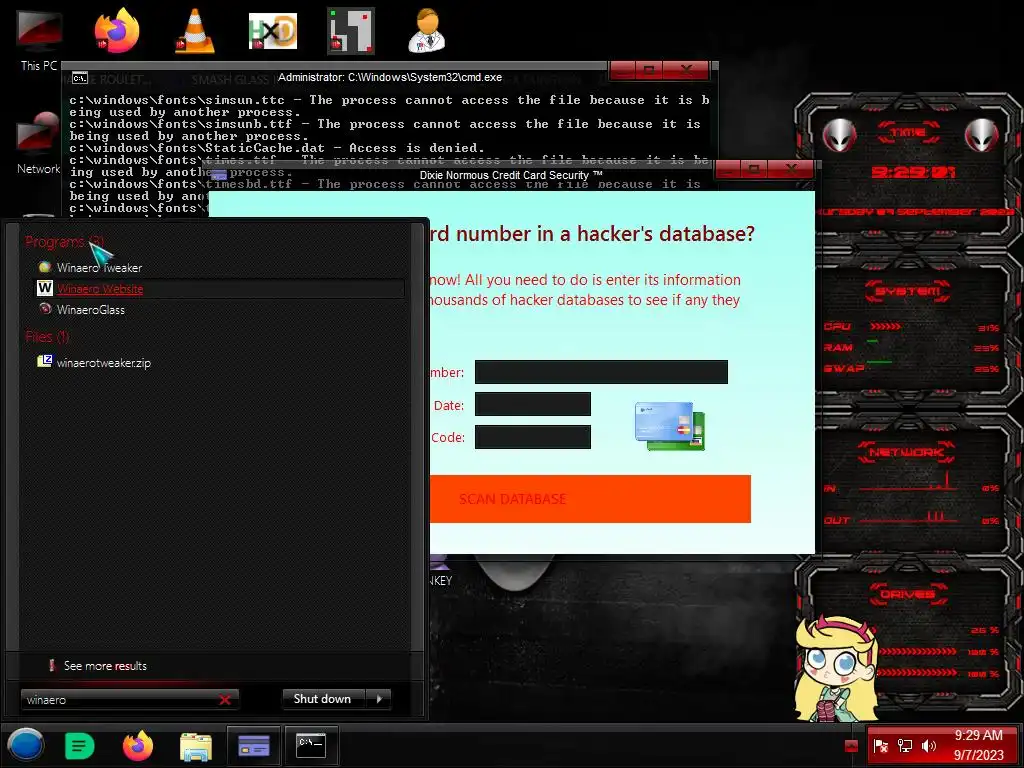Open HxD hex editor desktop shortcut
1024x768 pixels.
point(273,31)
